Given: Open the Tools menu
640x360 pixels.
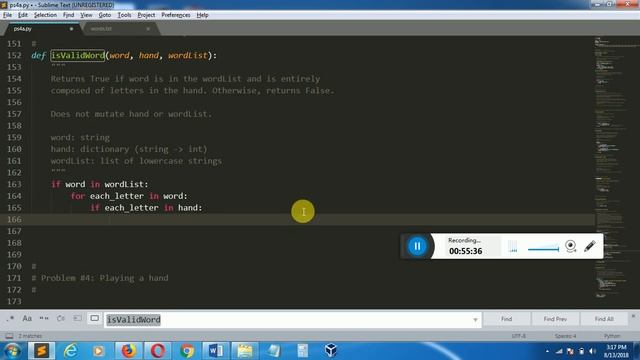Looking at the screenshot, I should pyautogui.click(x=124, y=15).
